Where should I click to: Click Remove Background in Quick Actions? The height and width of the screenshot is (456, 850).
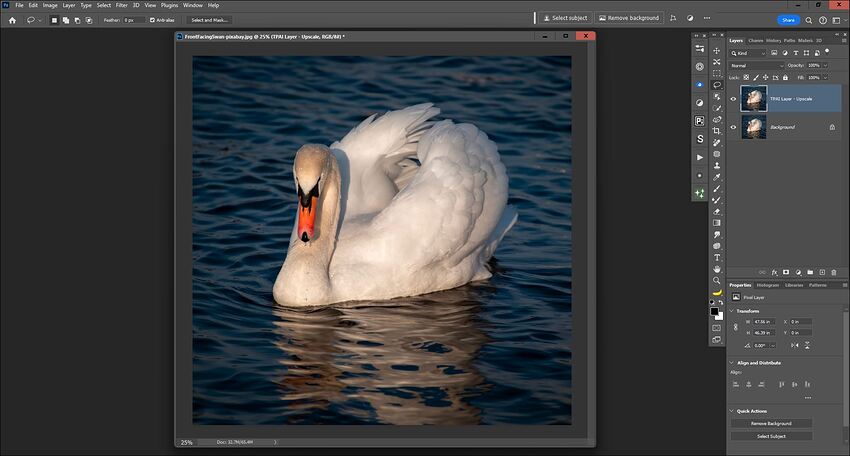coord(771,423)
